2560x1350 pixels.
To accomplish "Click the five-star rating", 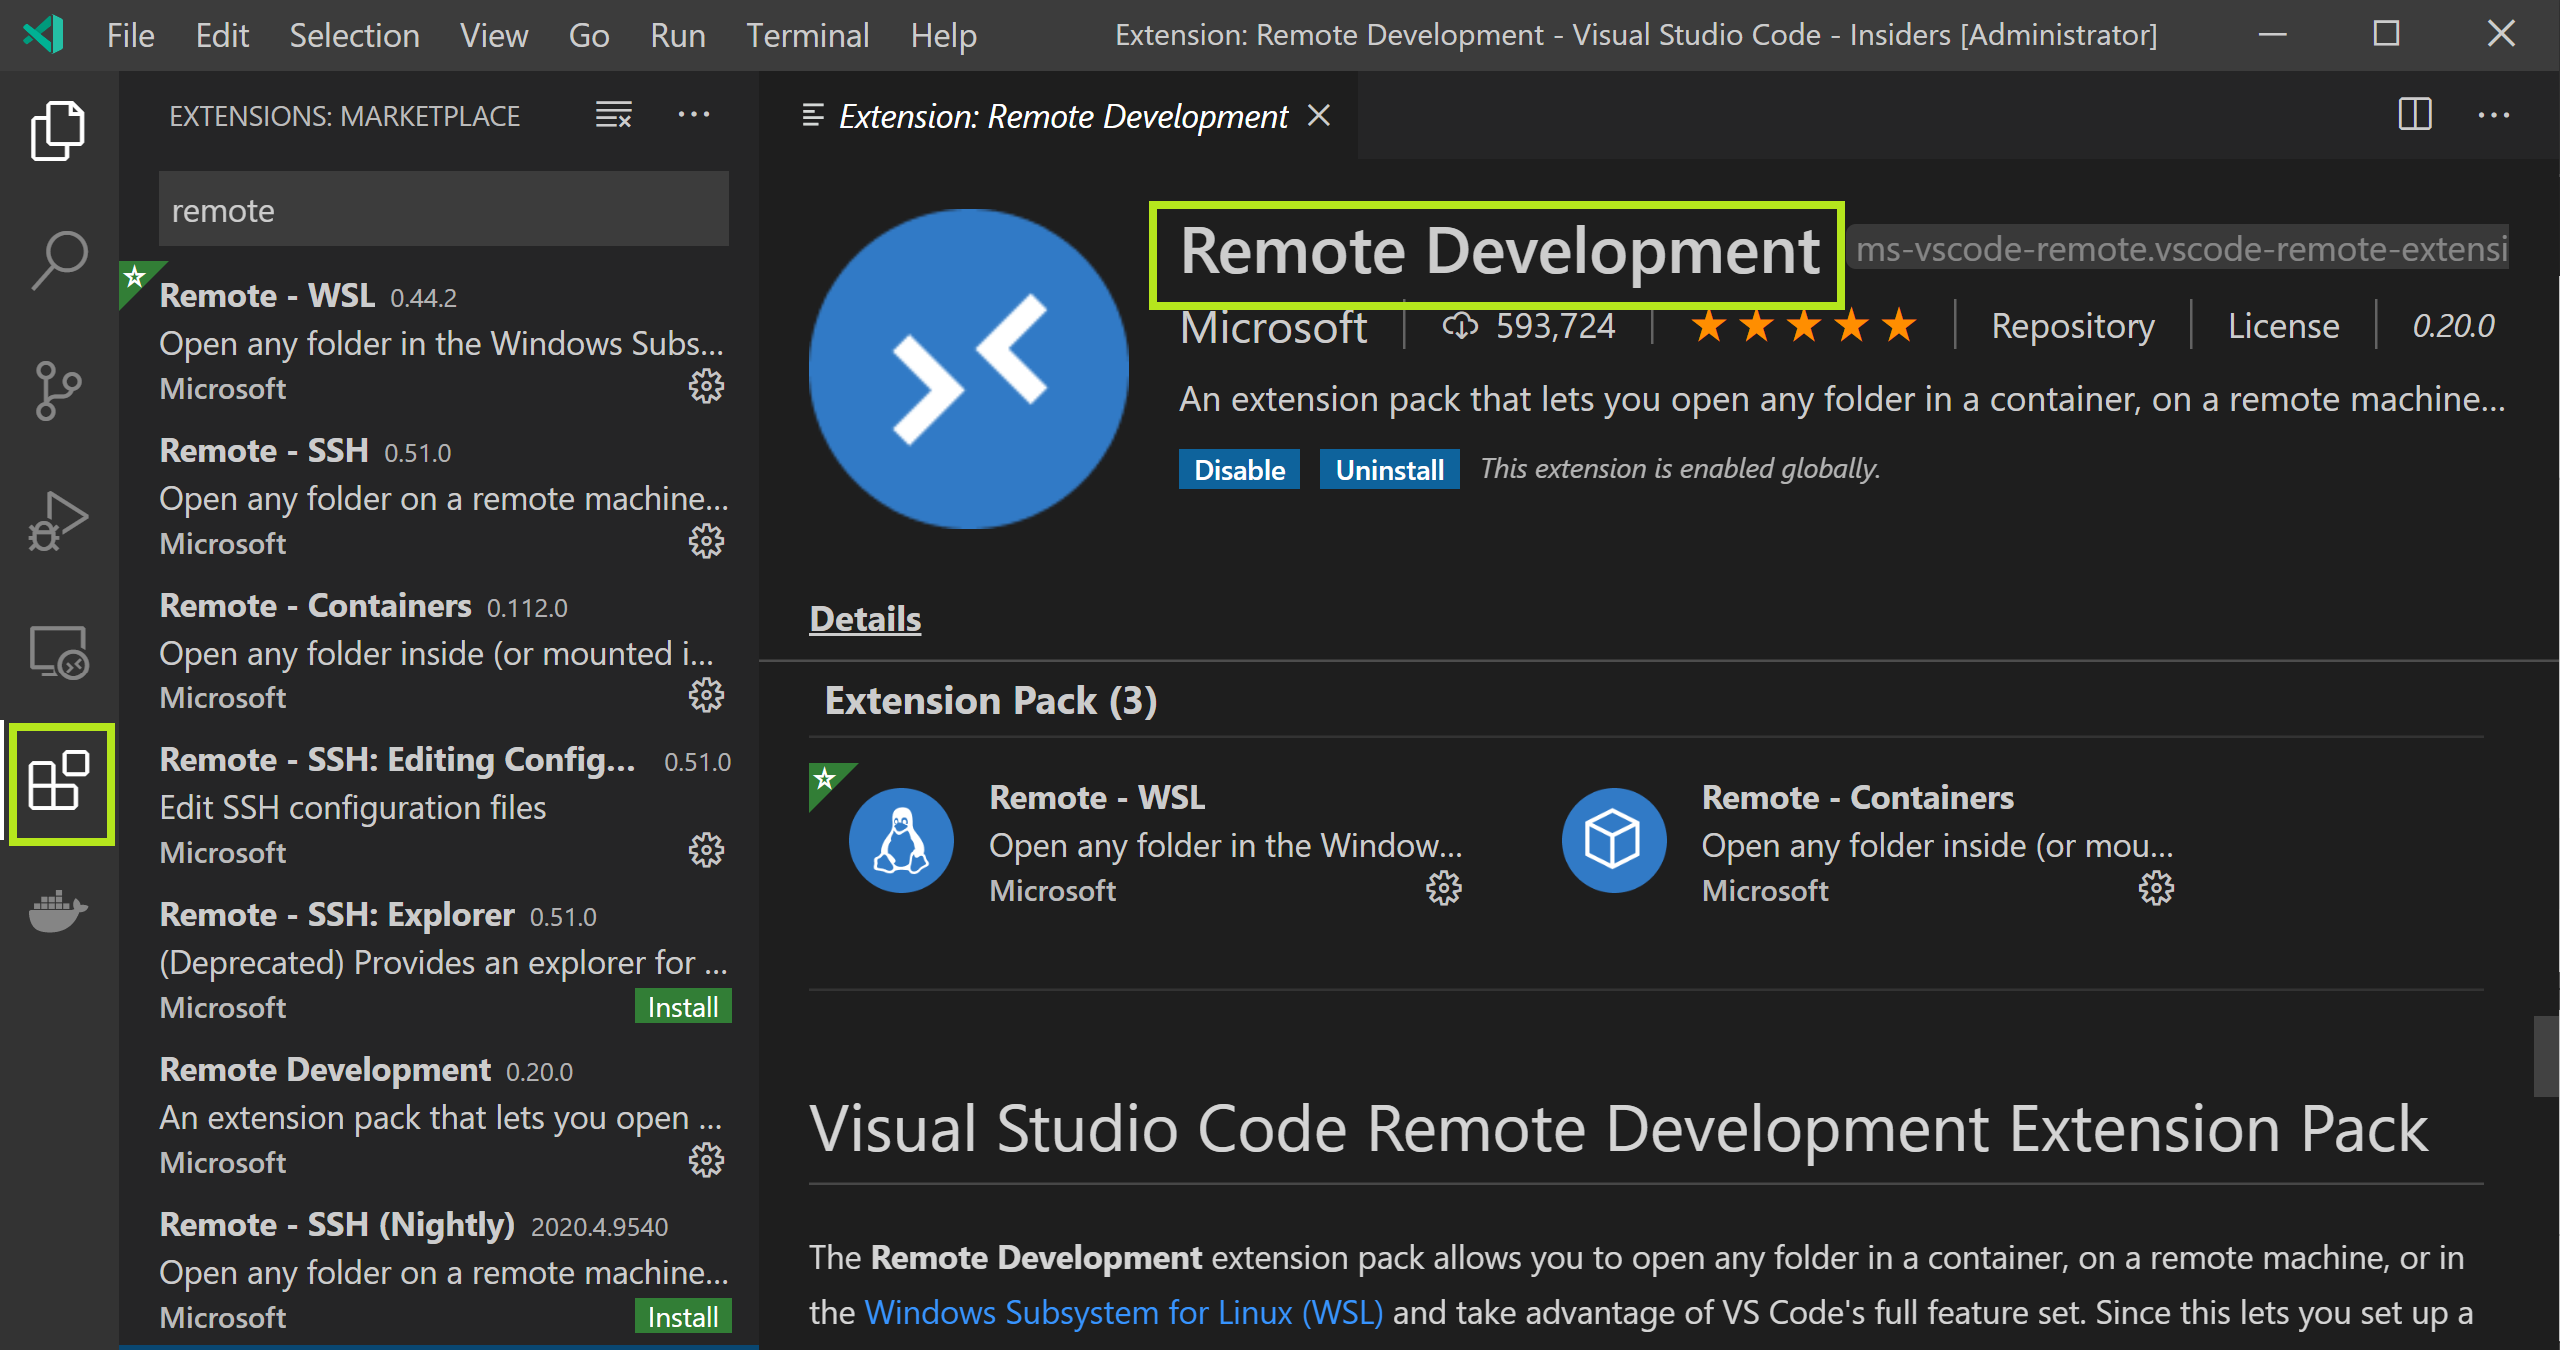I will coord(1803,326).
